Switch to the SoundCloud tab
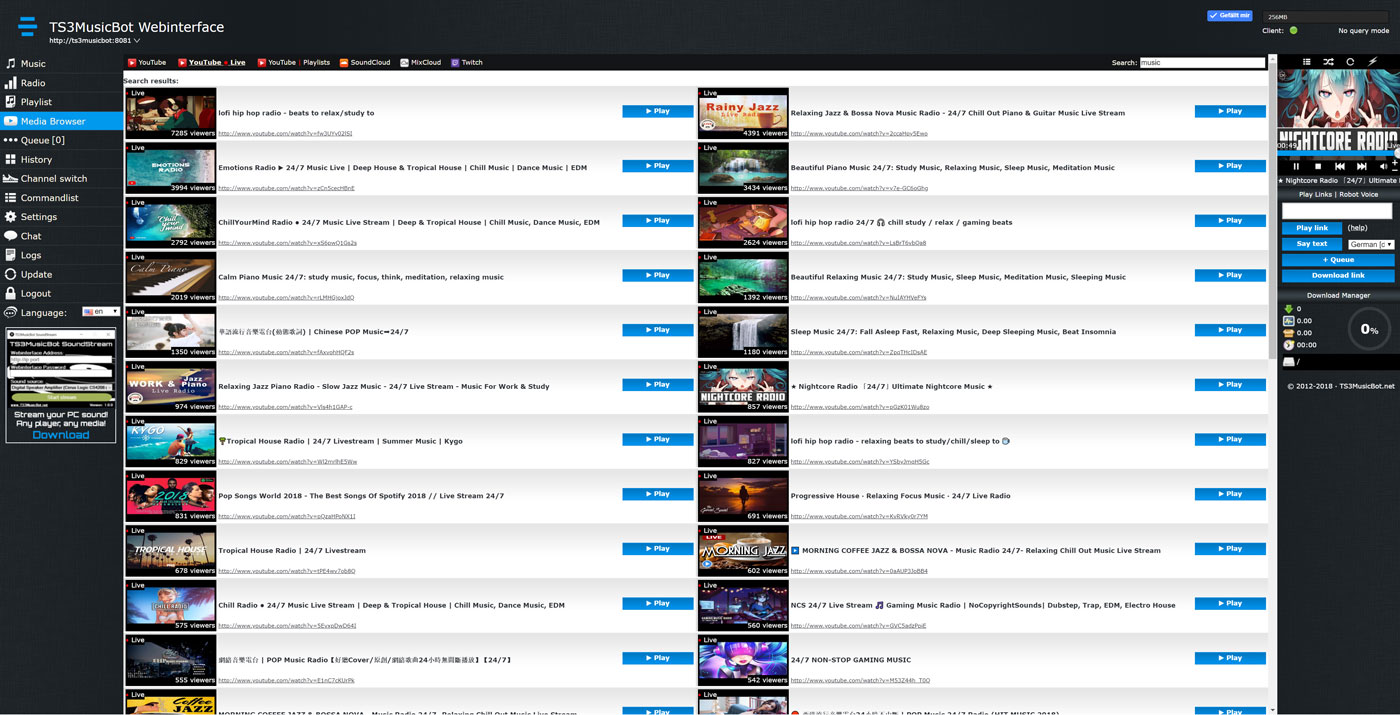This screenshot has width=1400, height=715. [x=365, y=63]
